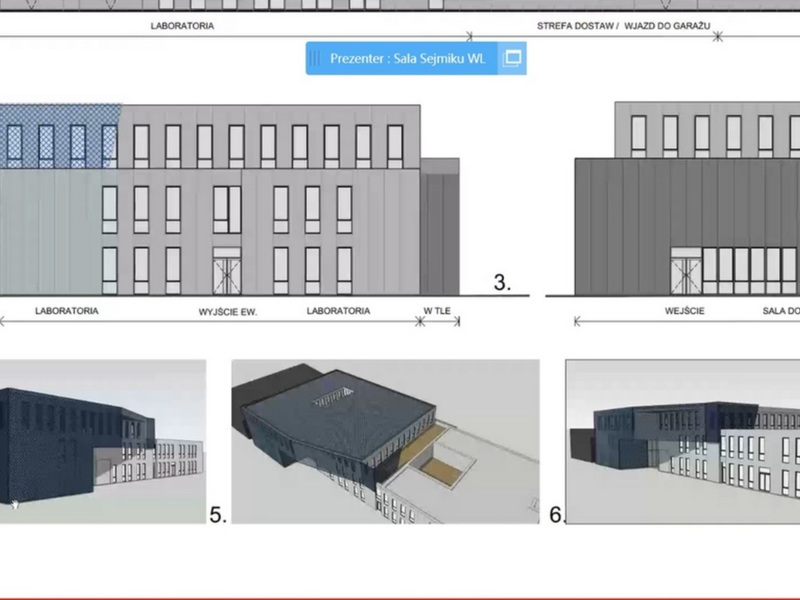Select the 'STREFA DOSTAW / WJAZD DO GARAŻU' label
Viewport: 800px width, 600px height.
click(623, 26)
